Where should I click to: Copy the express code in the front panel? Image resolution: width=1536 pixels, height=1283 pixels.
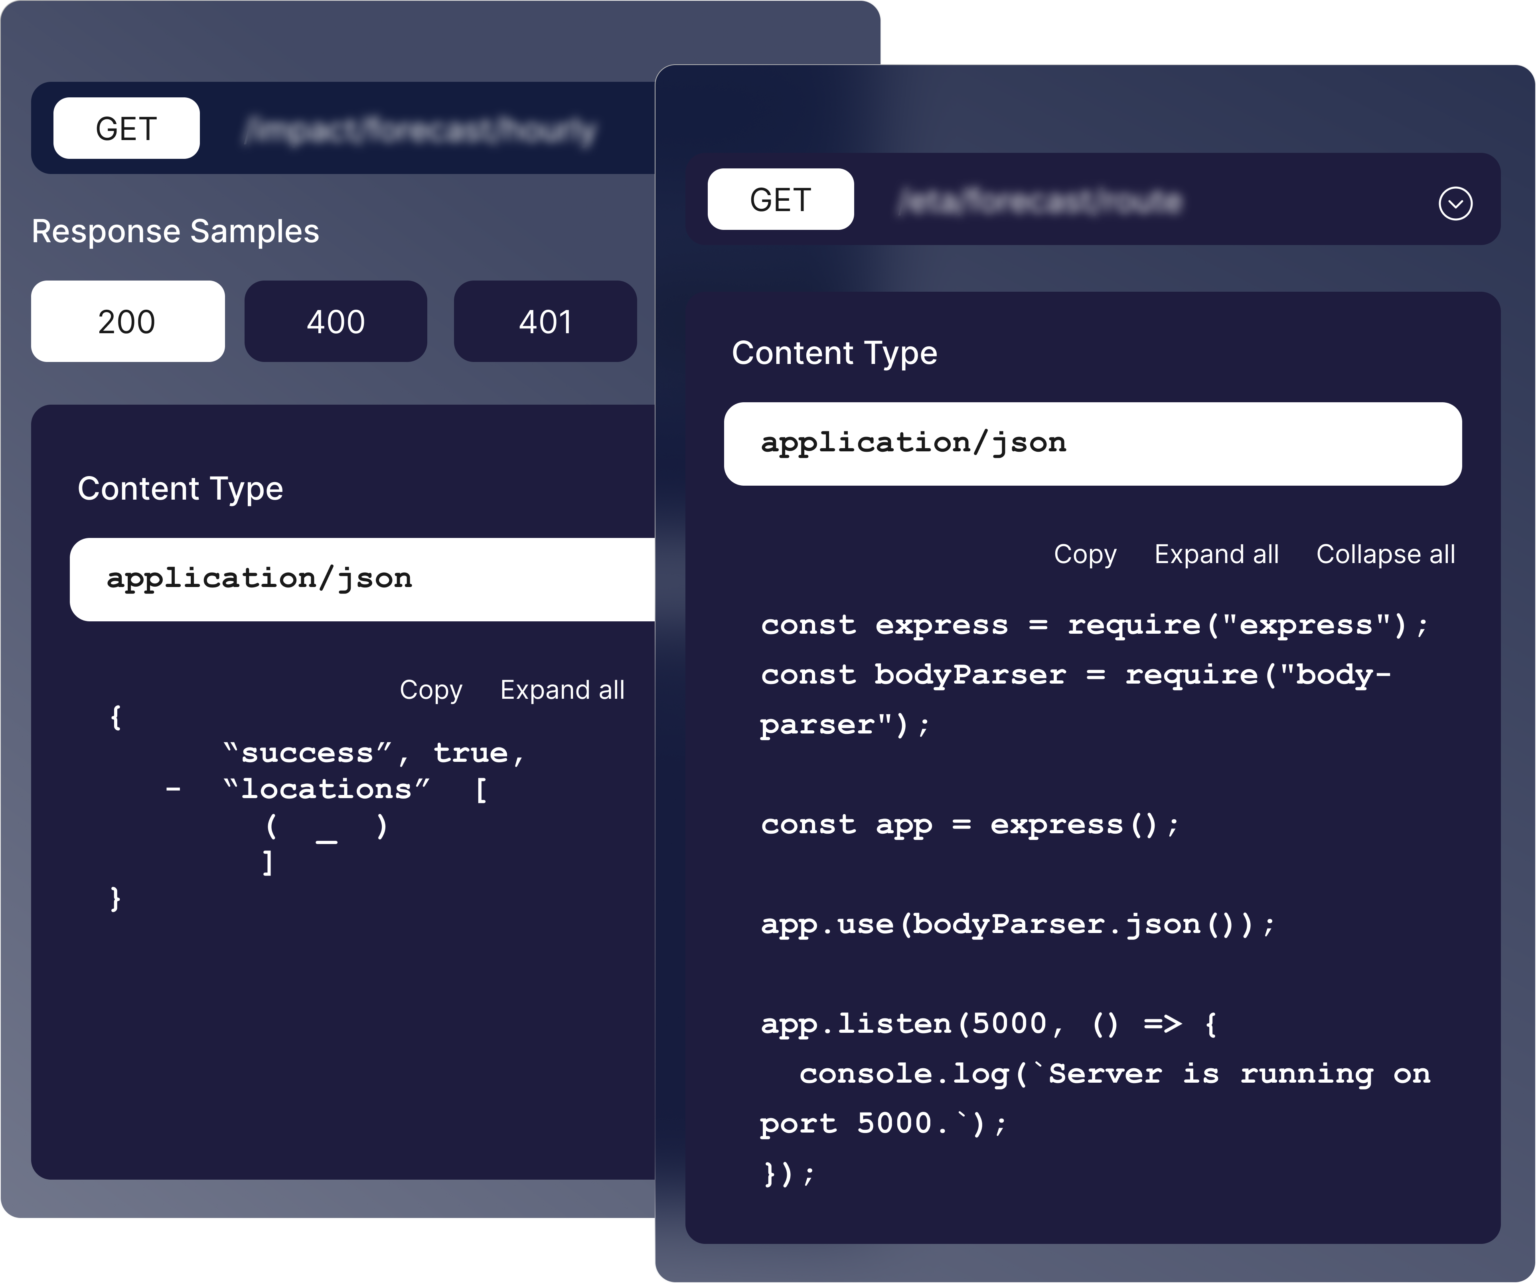1085,554
